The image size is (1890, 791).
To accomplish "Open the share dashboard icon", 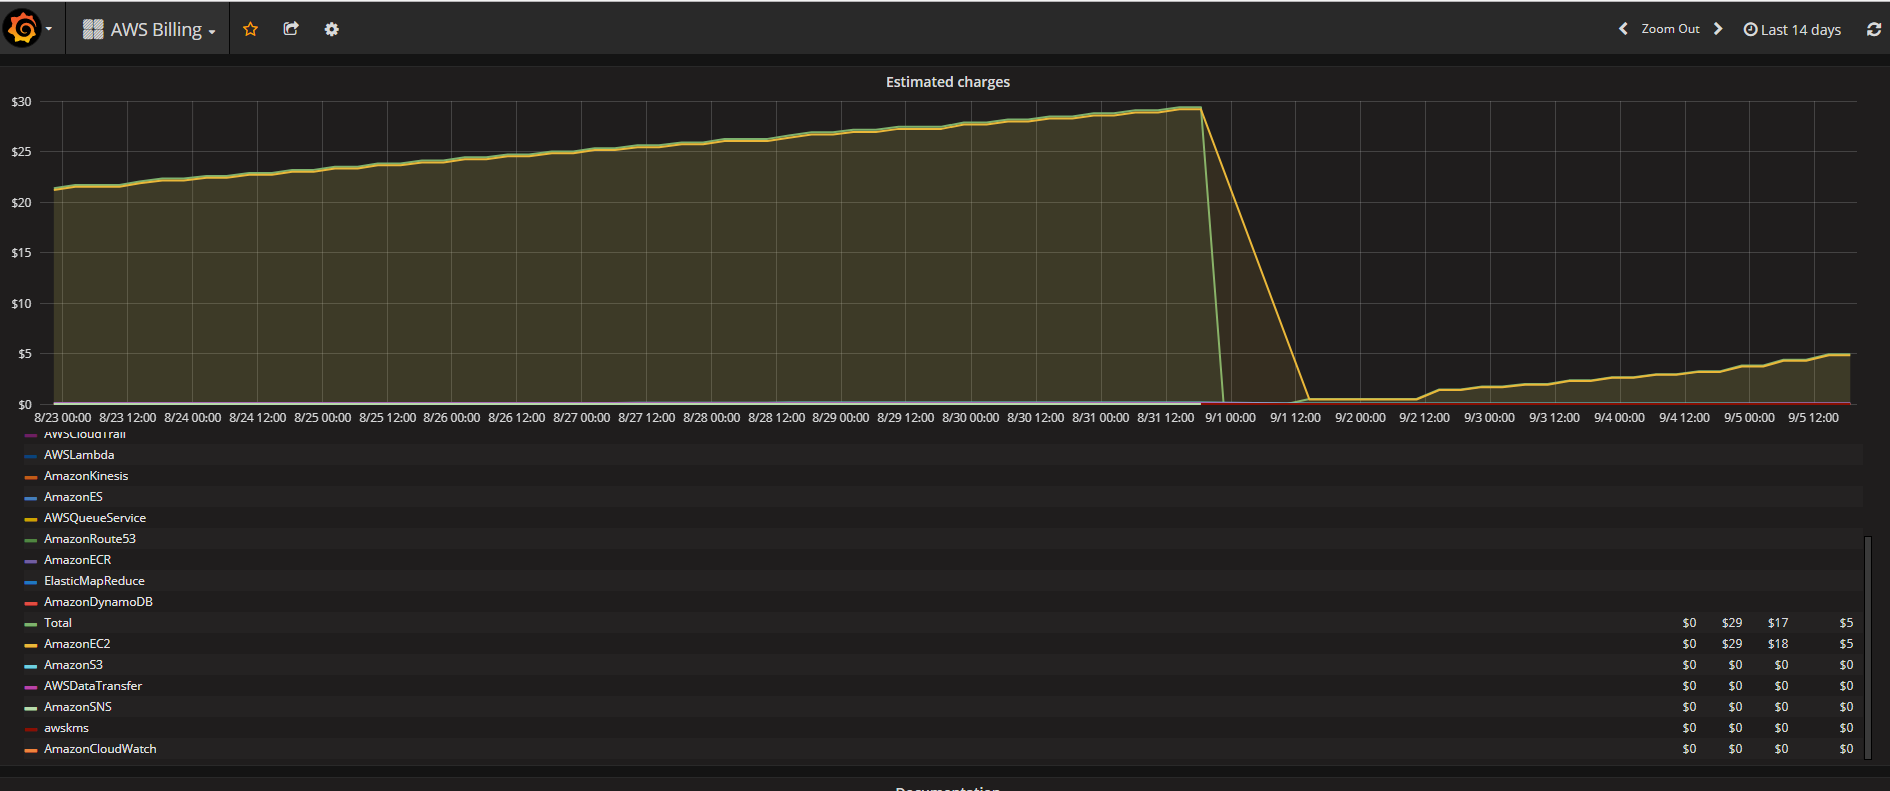I will tap(291, 29).
